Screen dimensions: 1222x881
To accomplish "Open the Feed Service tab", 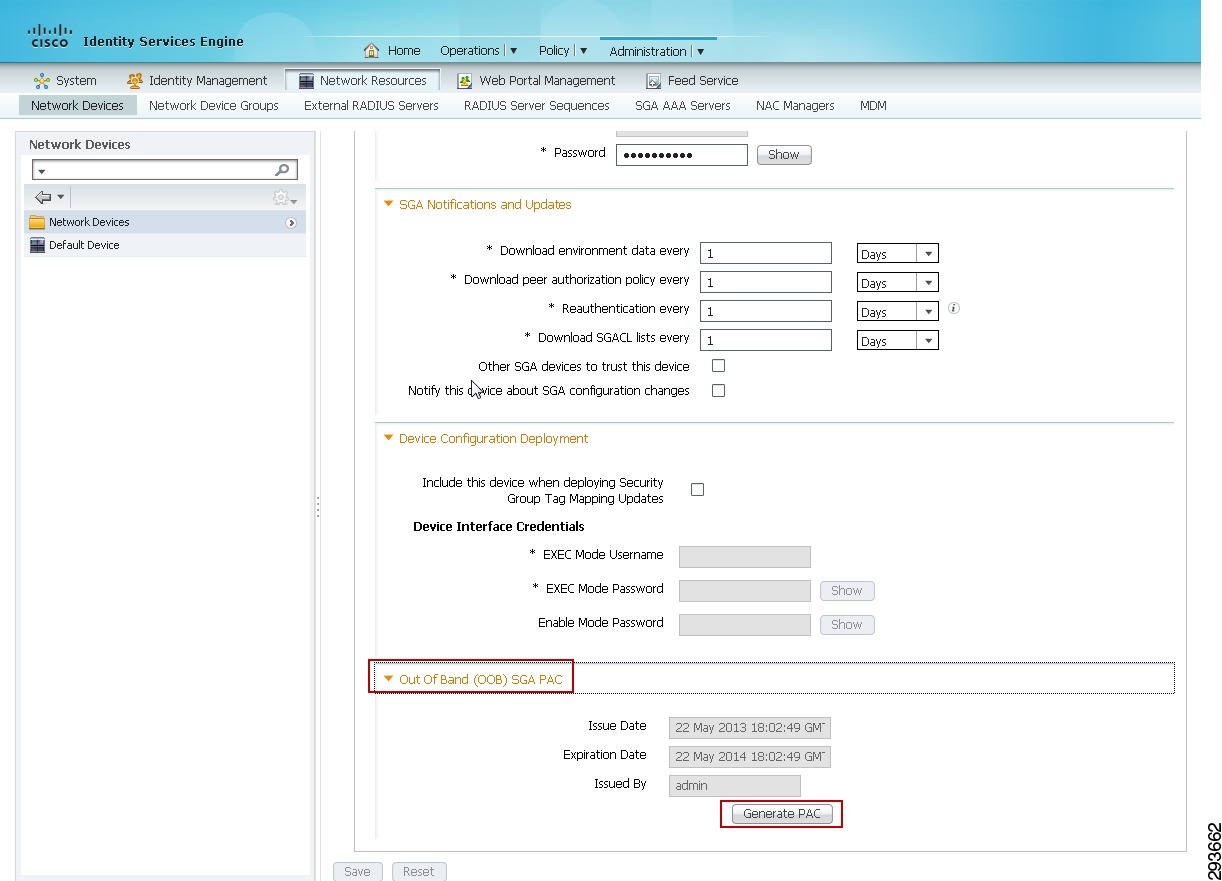I will coord(692,81).
